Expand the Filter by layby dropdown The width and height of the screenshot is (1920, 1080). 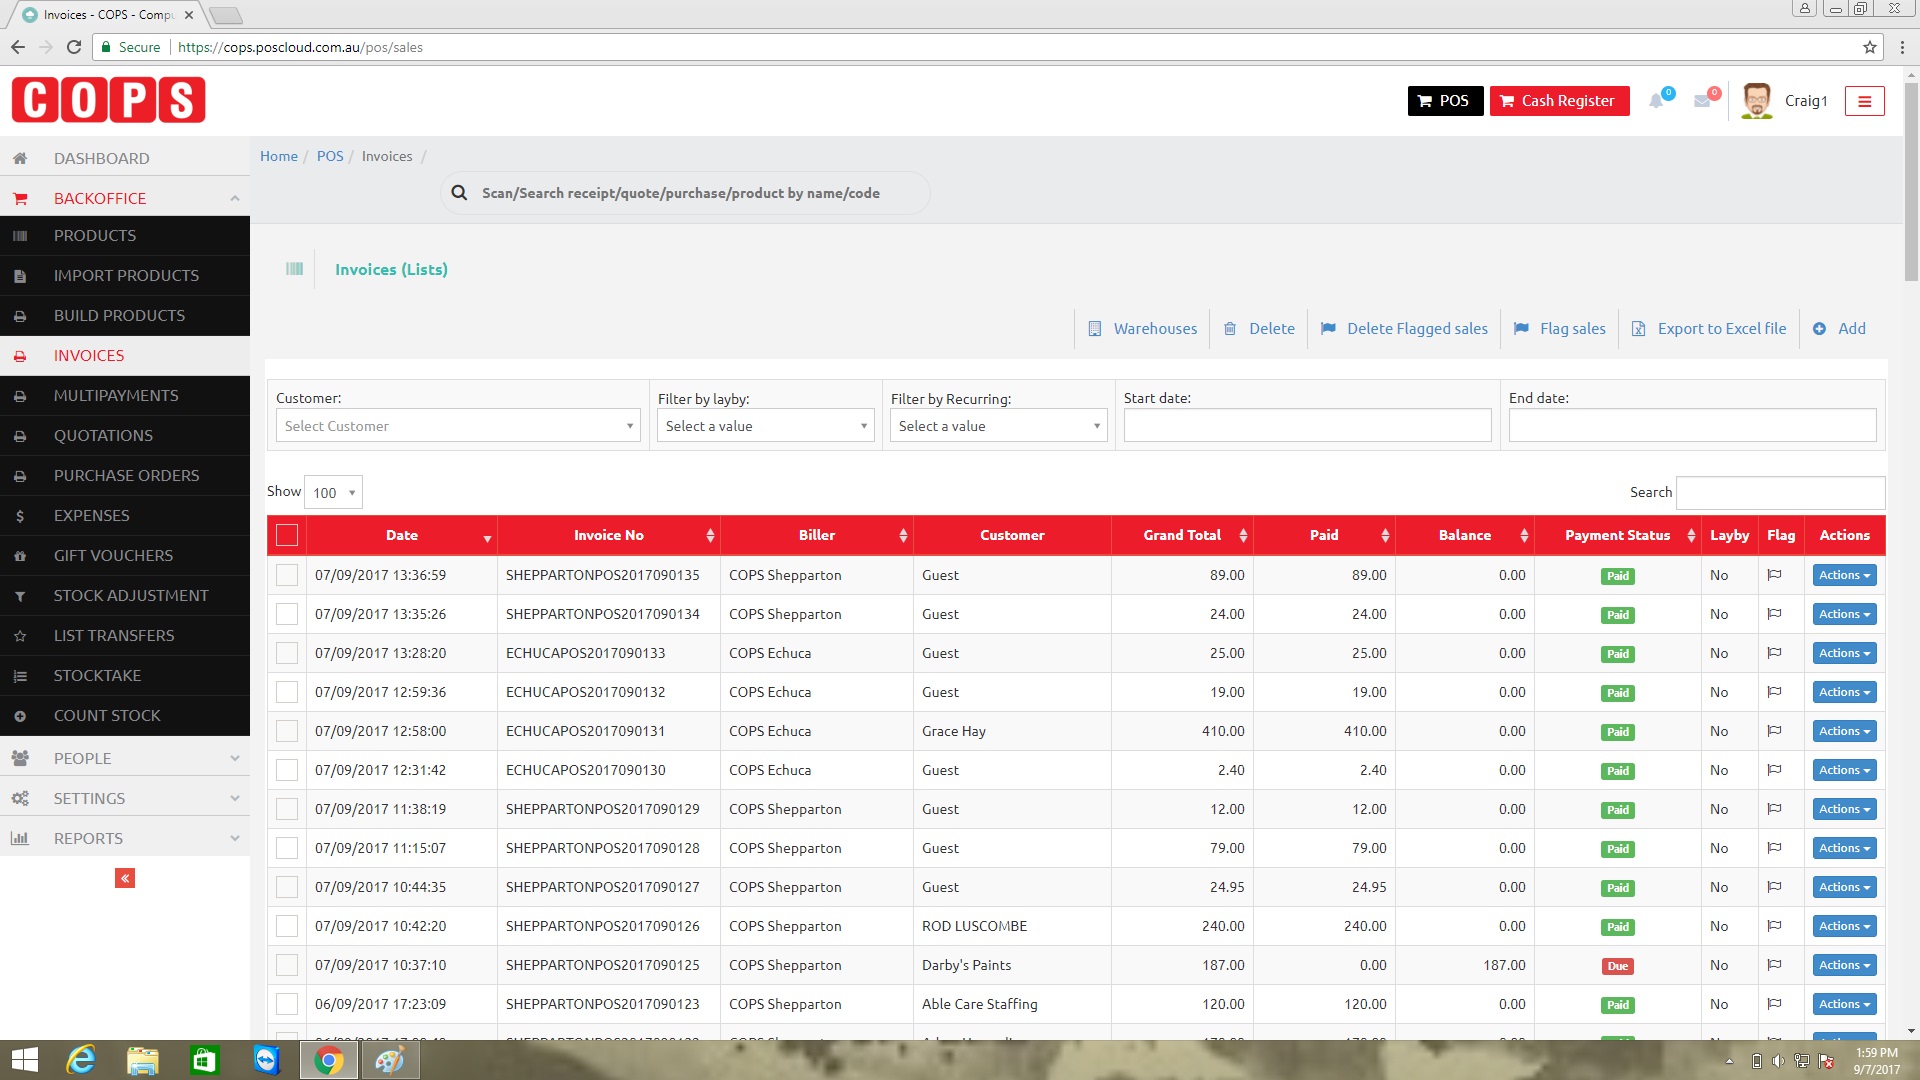pos(765,426)
